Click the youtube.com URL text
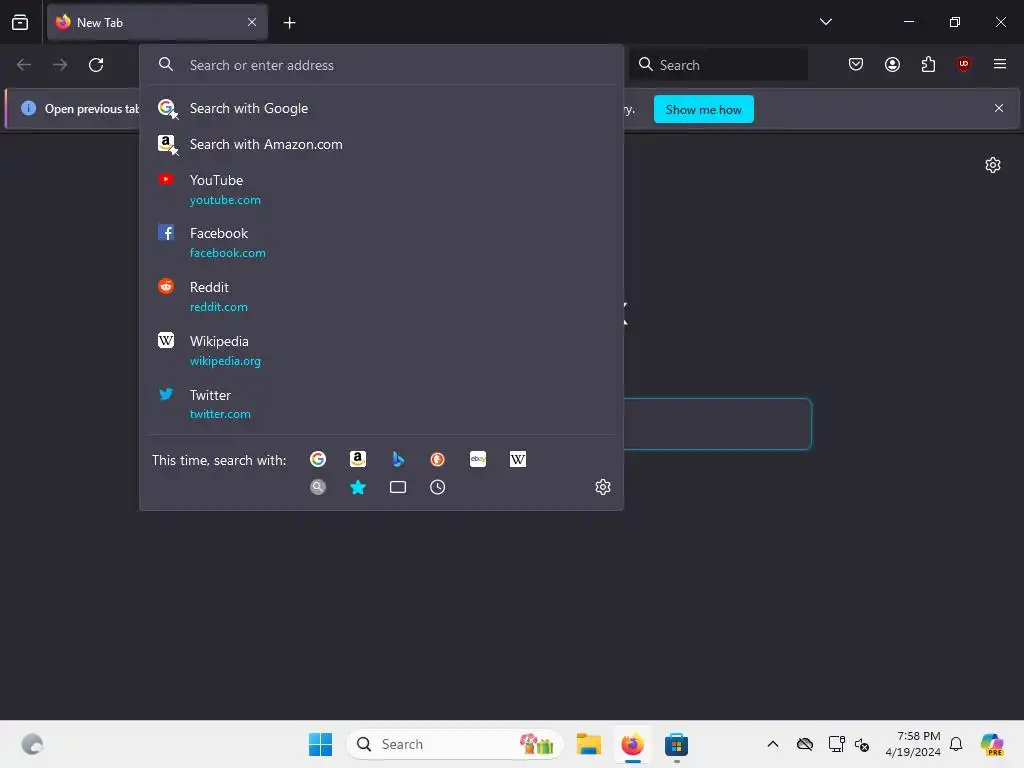 click(225, 200)
